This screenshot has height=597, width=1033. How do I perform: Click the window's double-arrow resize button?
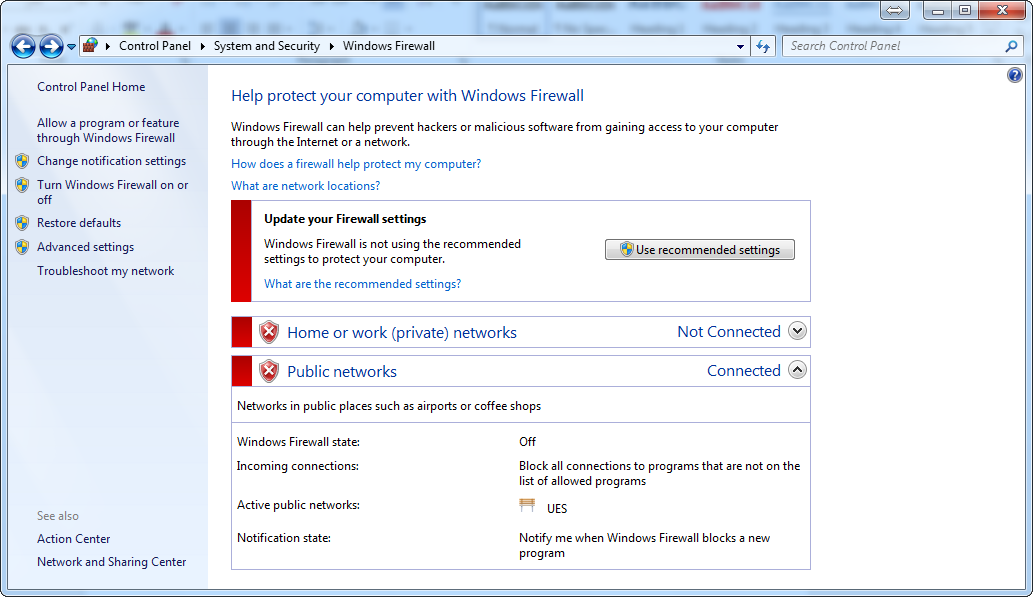coord(895,11)
